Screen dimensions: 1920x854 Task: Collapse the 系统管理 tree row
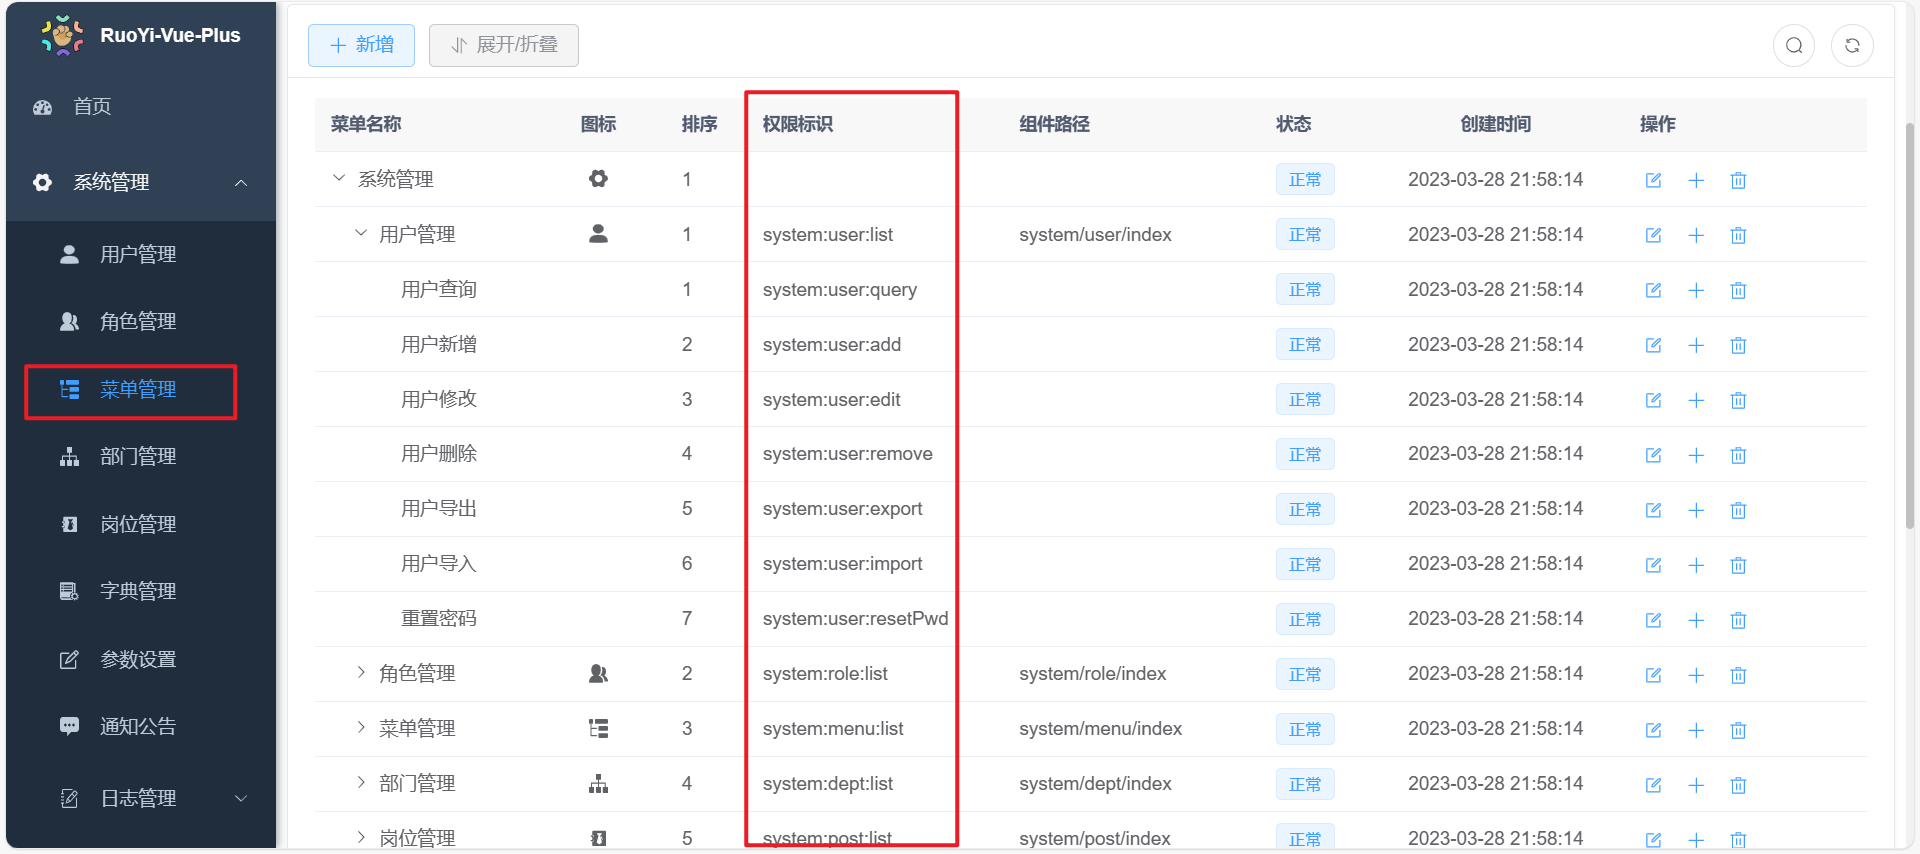click(339, 178)
